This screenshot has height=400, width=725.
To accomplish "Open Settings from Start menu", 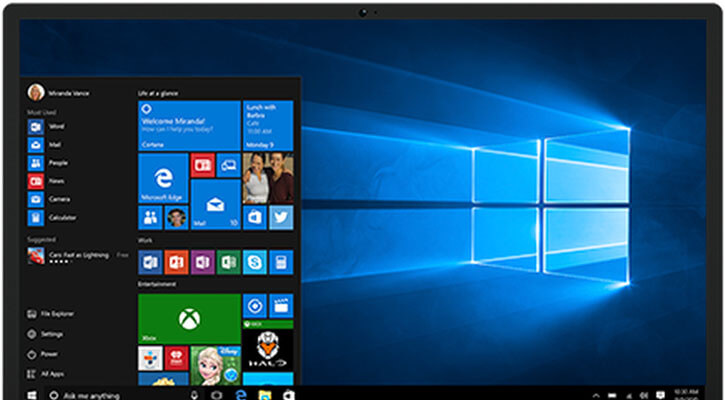I will click(52, 334).
